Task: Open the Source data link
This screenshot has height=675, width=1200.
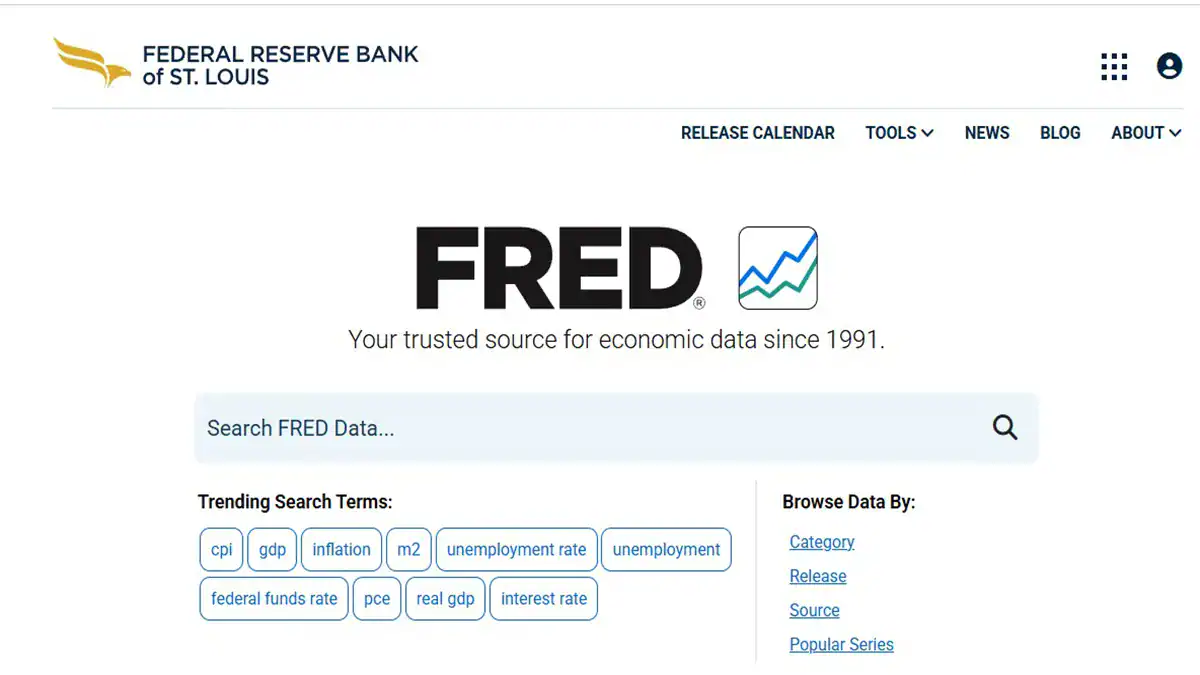Action: [x=813, y=610]
